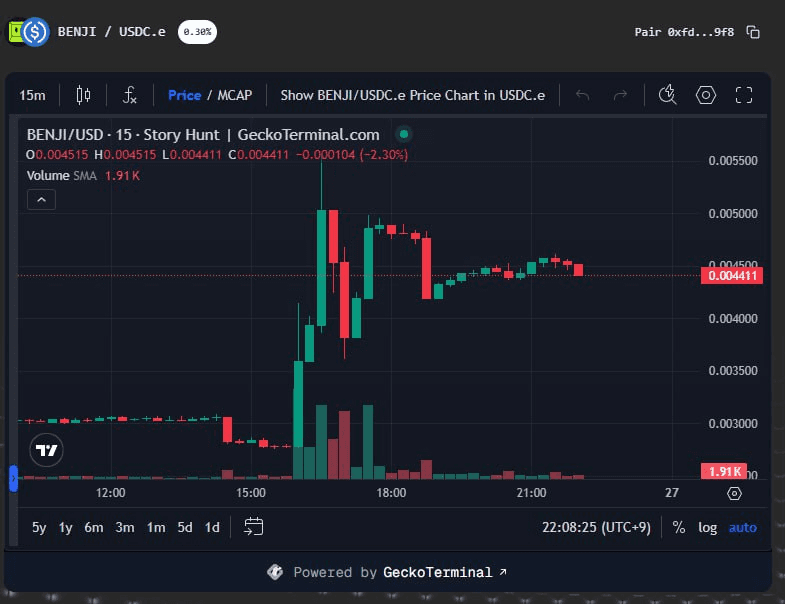Click the 0.004000 price axis label

(x=733, y=319)
